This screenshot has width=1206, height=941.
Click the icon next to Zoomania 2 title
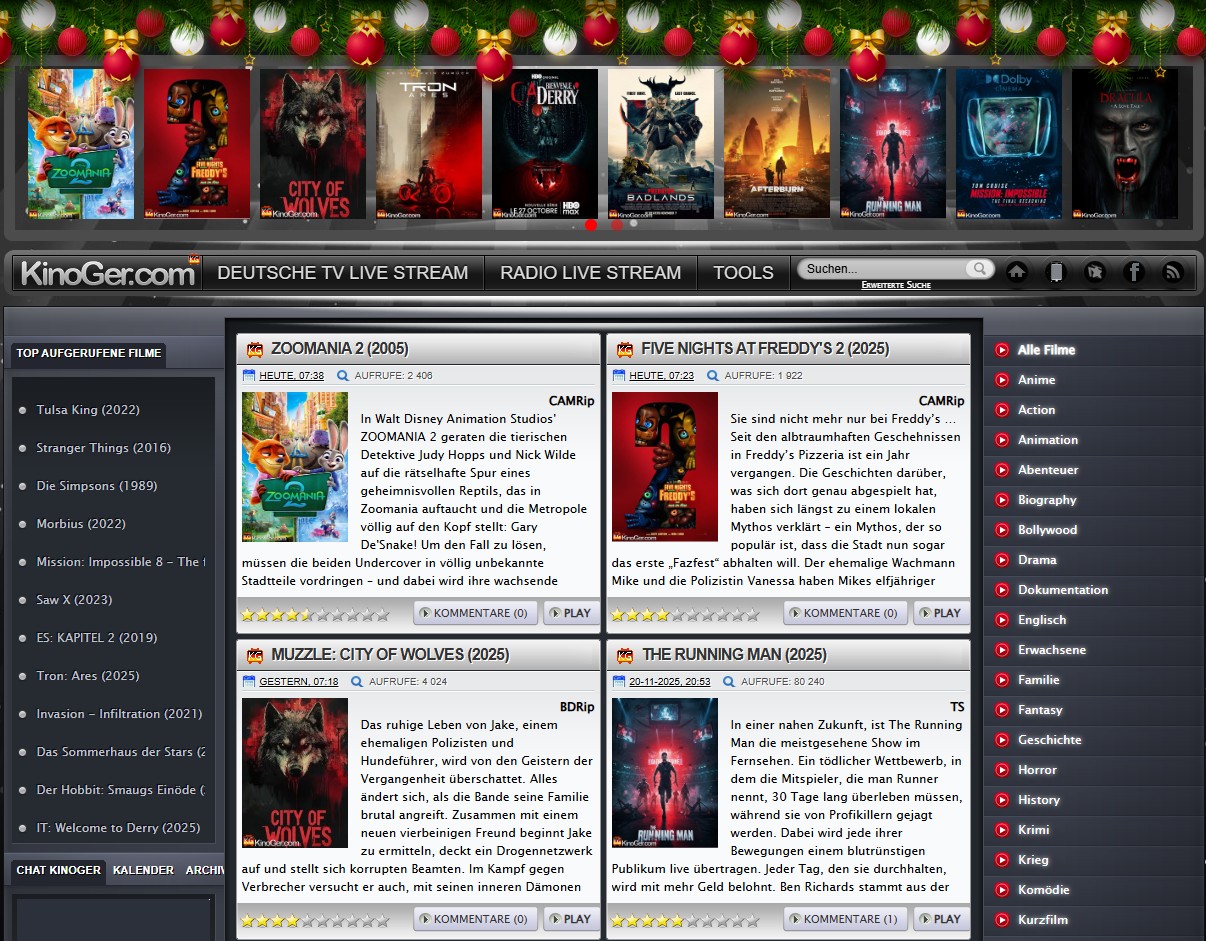[255, 349]
